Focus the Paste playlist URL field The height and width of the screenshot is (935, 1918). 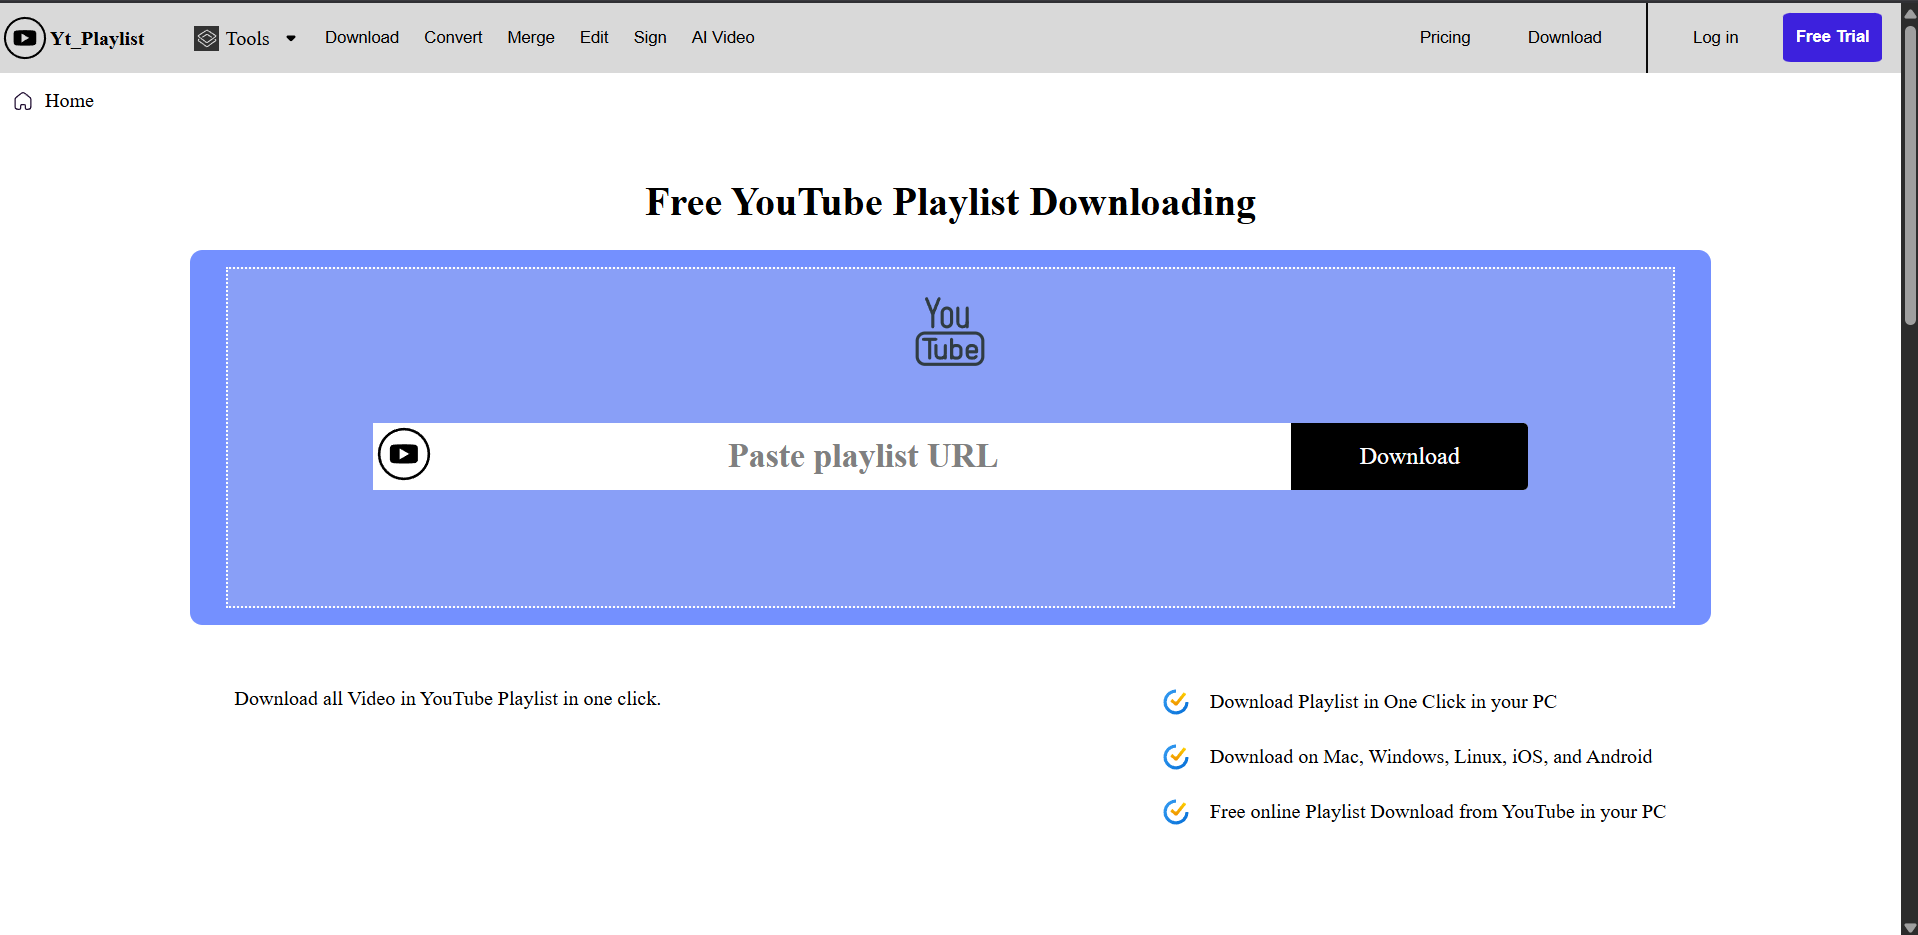click(x=862, y=456)
